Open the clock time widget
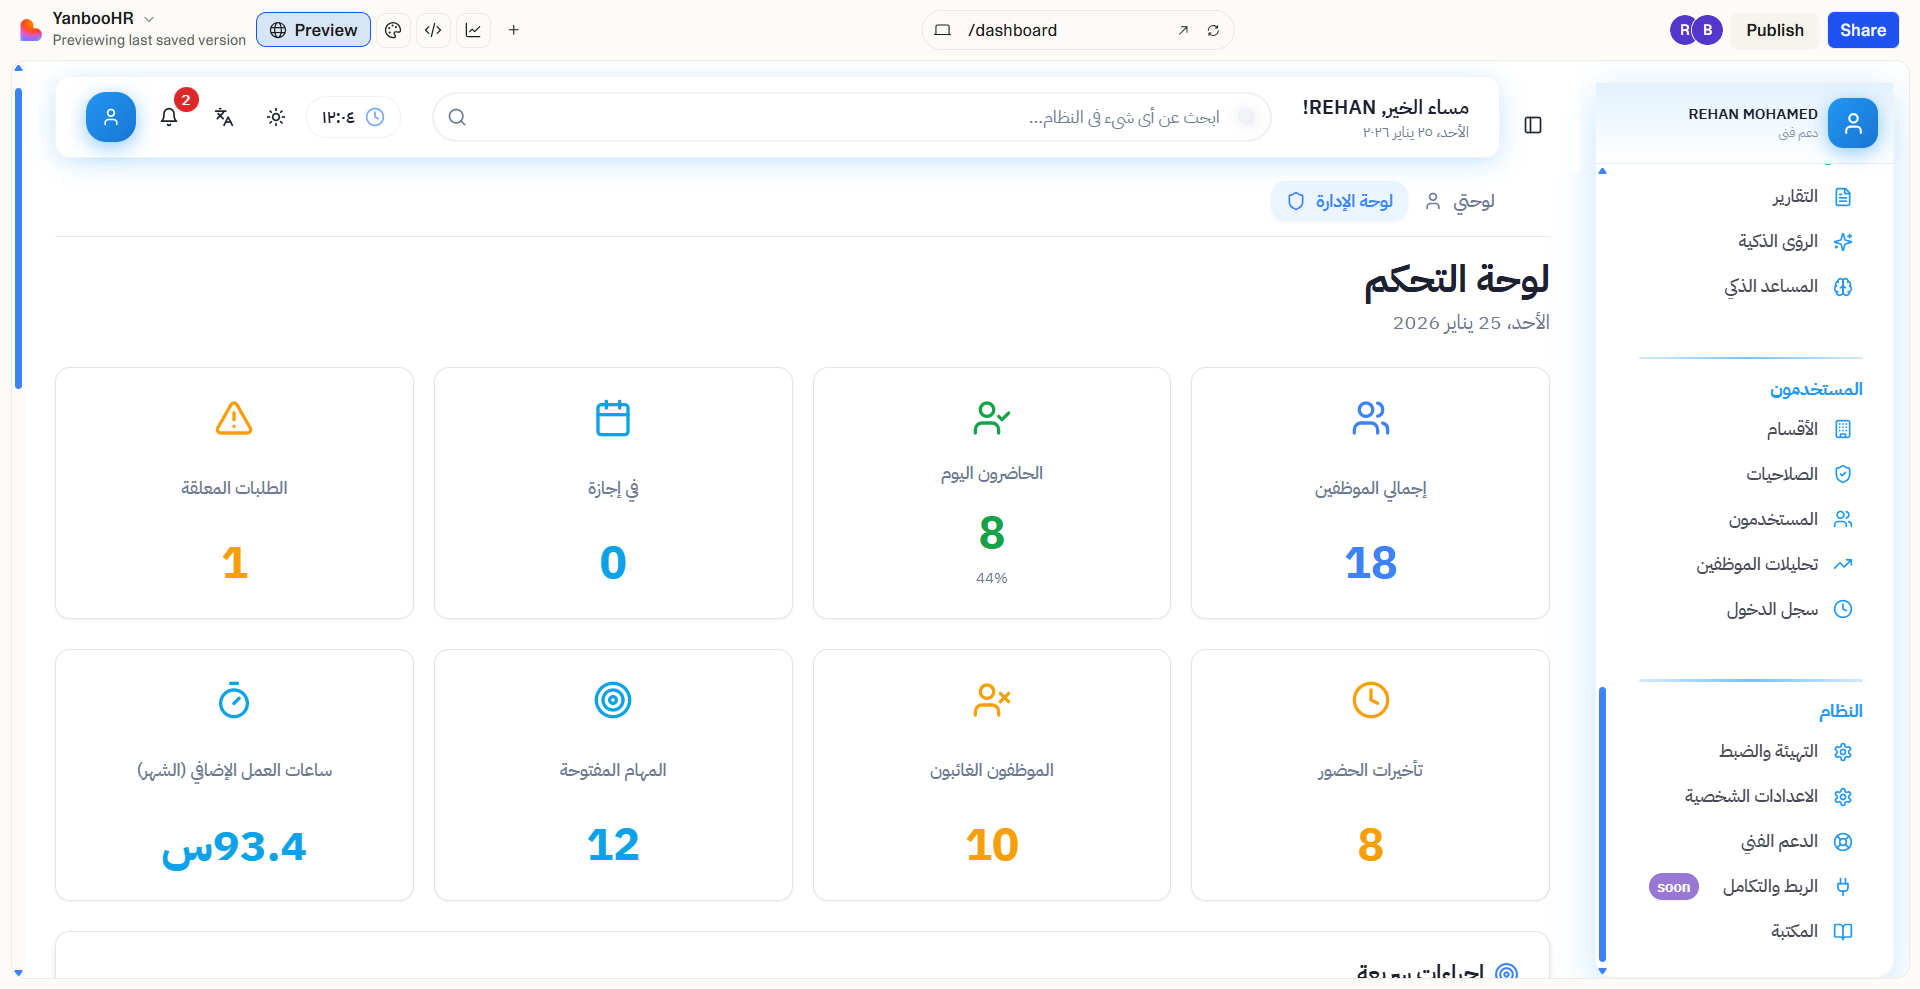The image size is (1920, 989). pyautogui.click(x=353, y=117)
